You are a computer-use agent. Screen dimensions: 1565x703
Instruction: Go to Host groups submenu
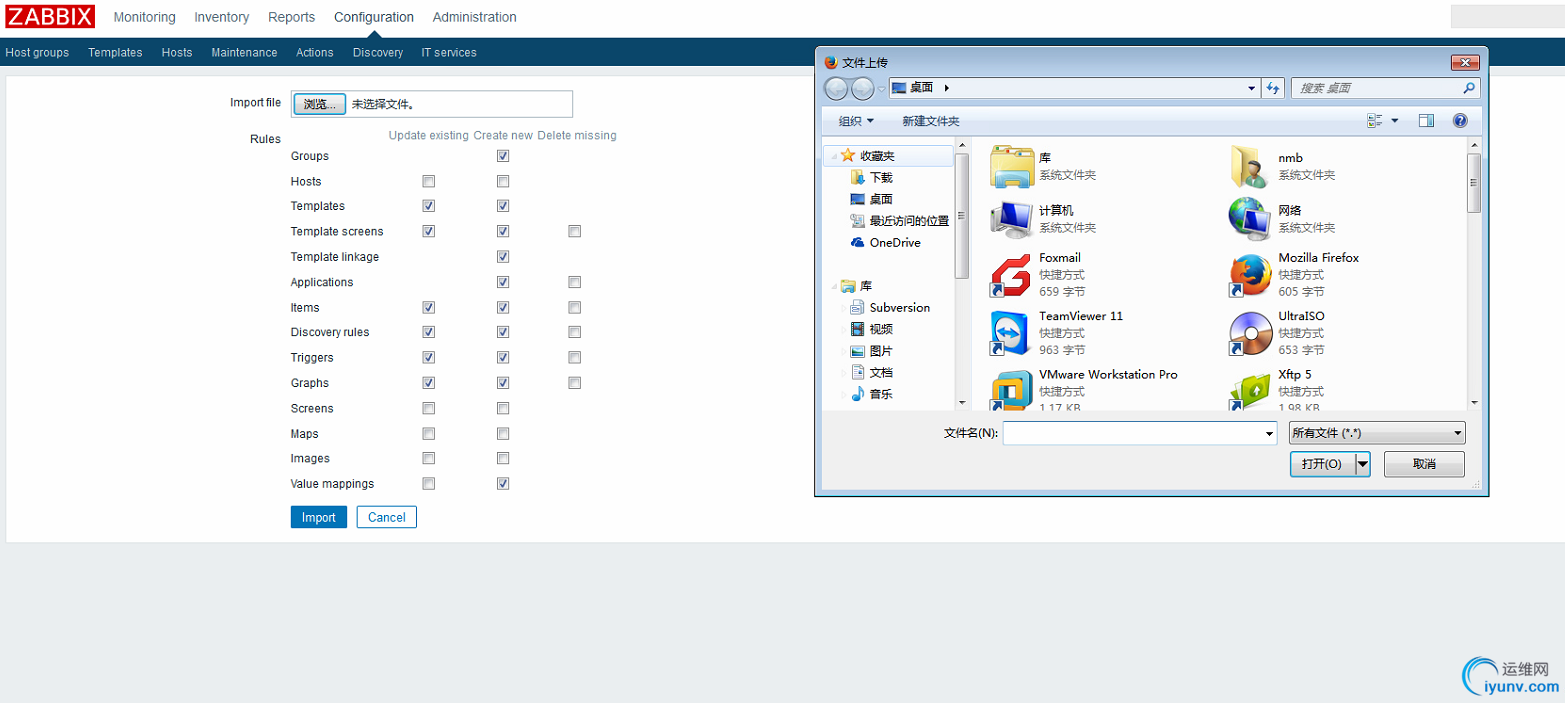(37, 52)
